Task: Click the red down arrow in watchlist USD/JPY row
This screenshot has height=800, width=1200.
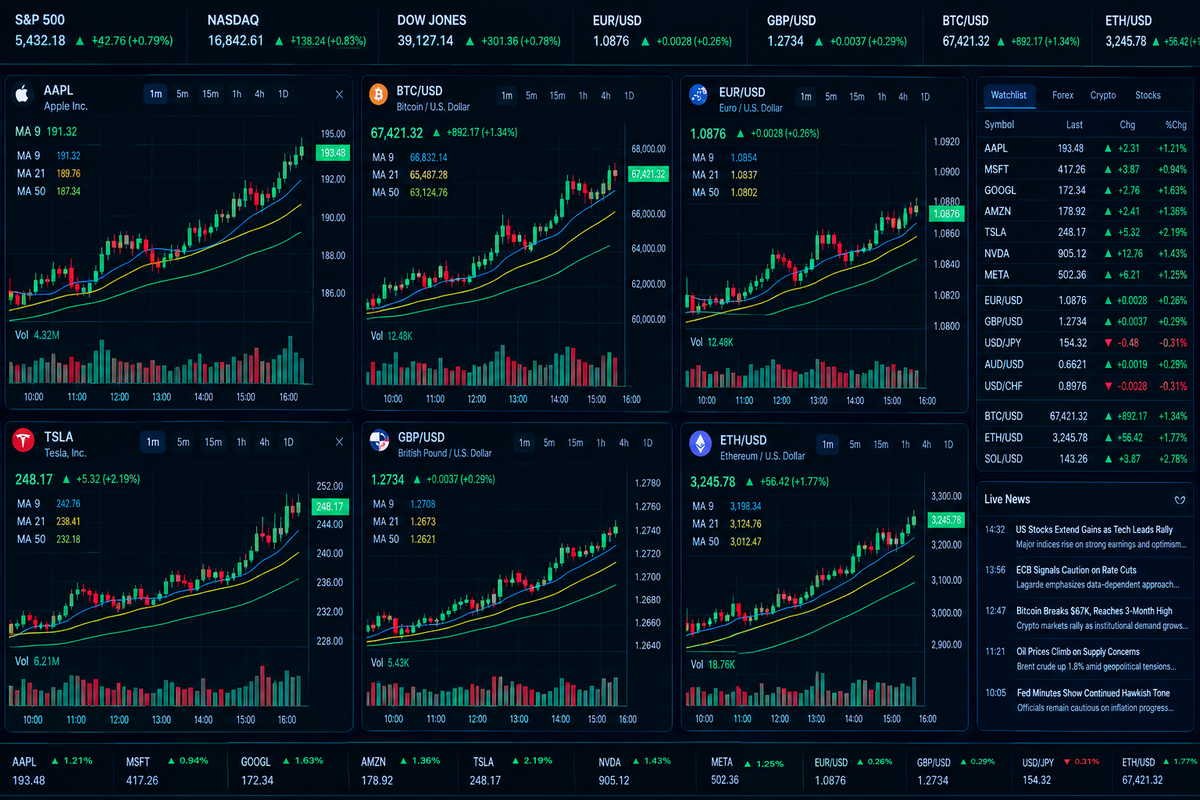Action: pyautogui.click(x=1108, y=343)
